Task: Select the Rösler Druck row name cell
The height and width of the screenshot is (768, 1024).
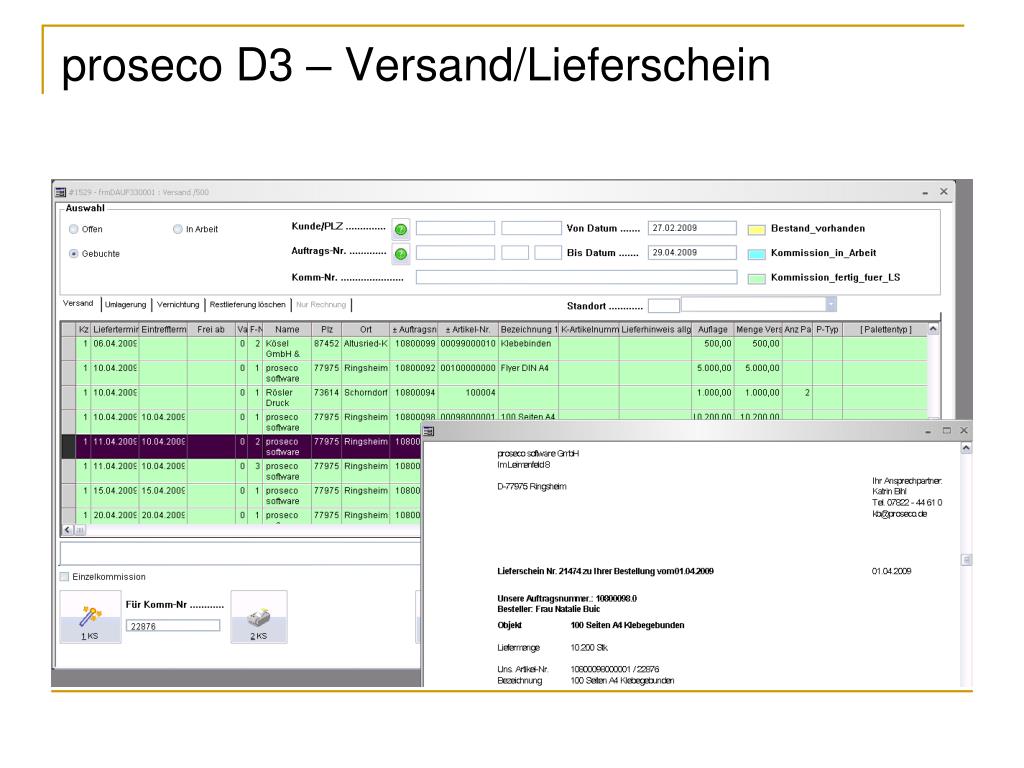Action: click(x=287, y=398)
